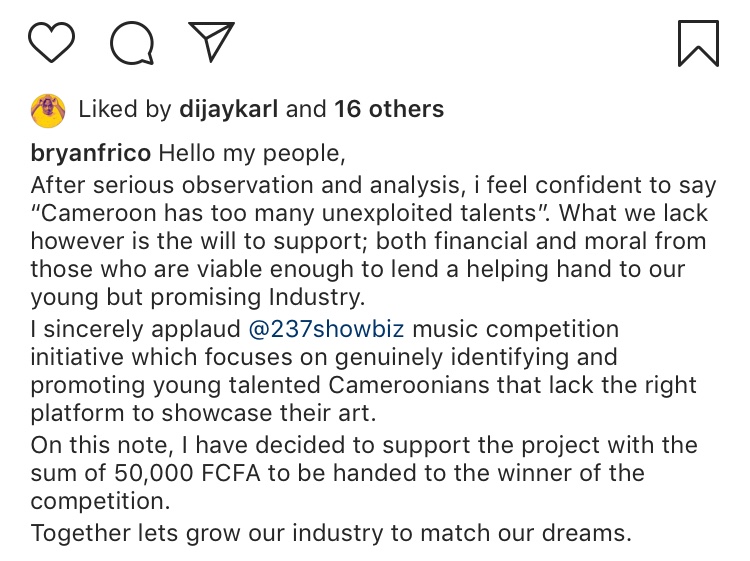Open comments with the speech bubble icon

(132, 42)
